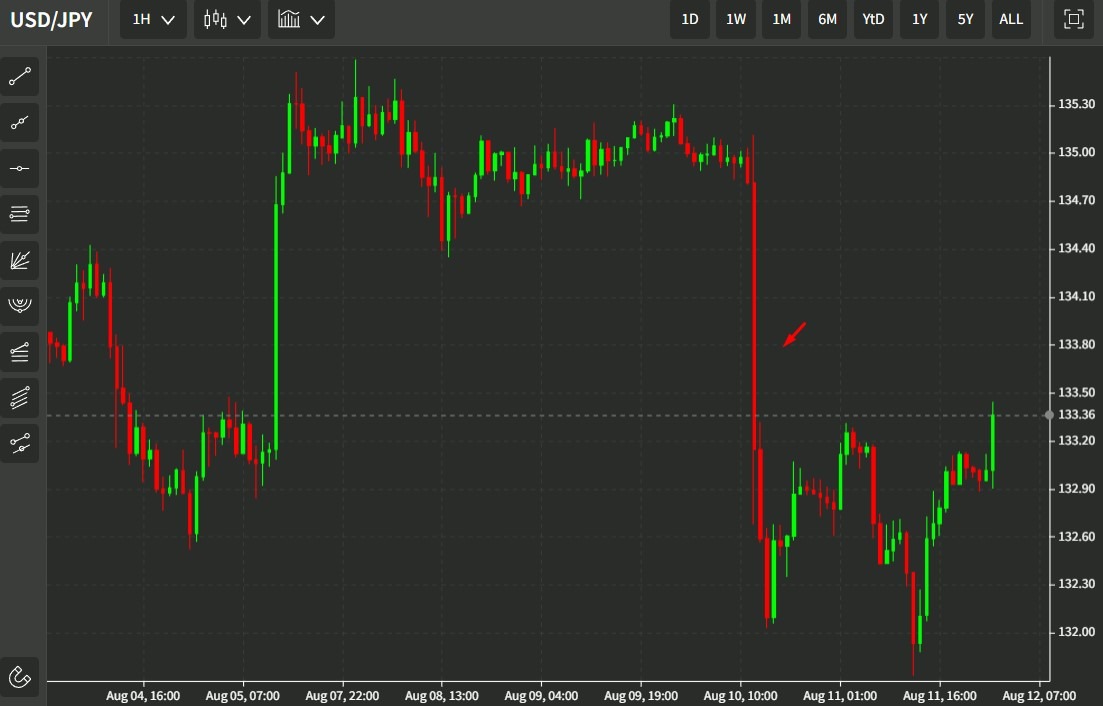The width and height of the screenshot is (1103, 706).
Task: Select the bottom two-segment line tool
Action: pos(20,443)
